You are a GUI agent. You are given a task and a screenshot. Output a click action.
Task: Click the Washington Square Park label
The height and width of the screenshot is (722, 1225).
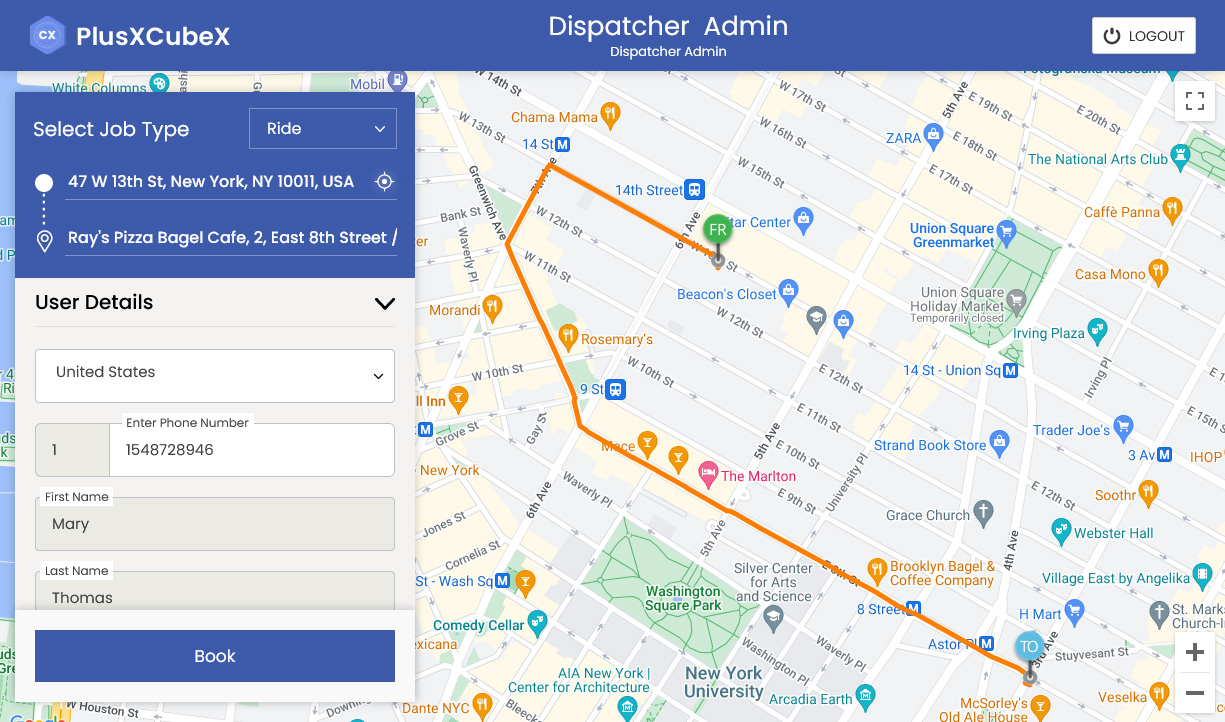pyautogui.click(x=684, y=598)
